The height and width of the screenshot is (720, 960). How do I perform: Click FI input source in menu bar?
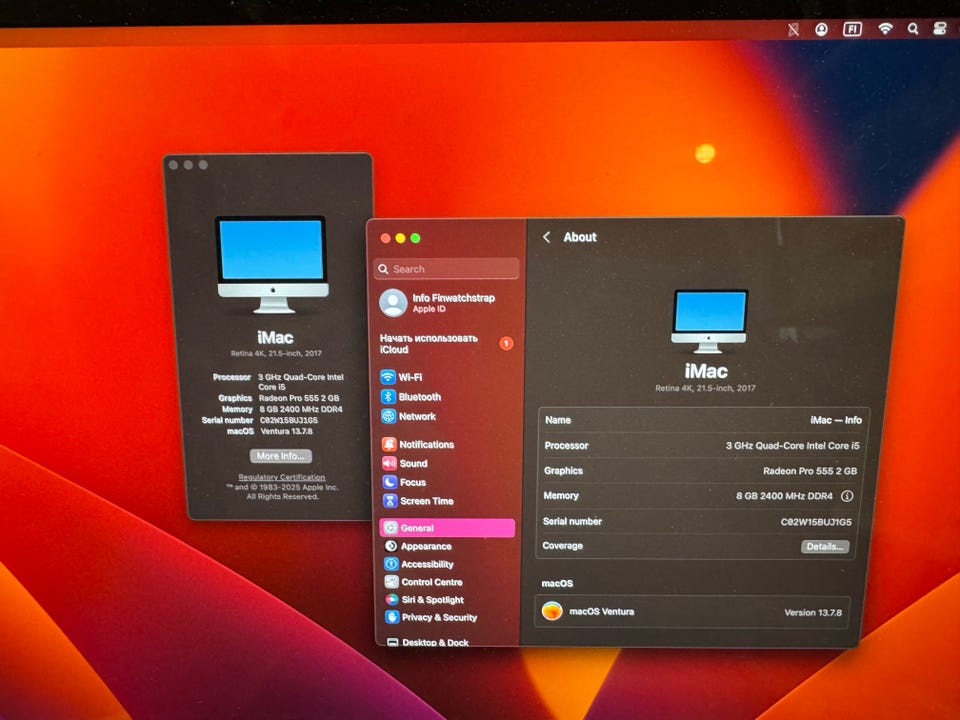[852, 29]
